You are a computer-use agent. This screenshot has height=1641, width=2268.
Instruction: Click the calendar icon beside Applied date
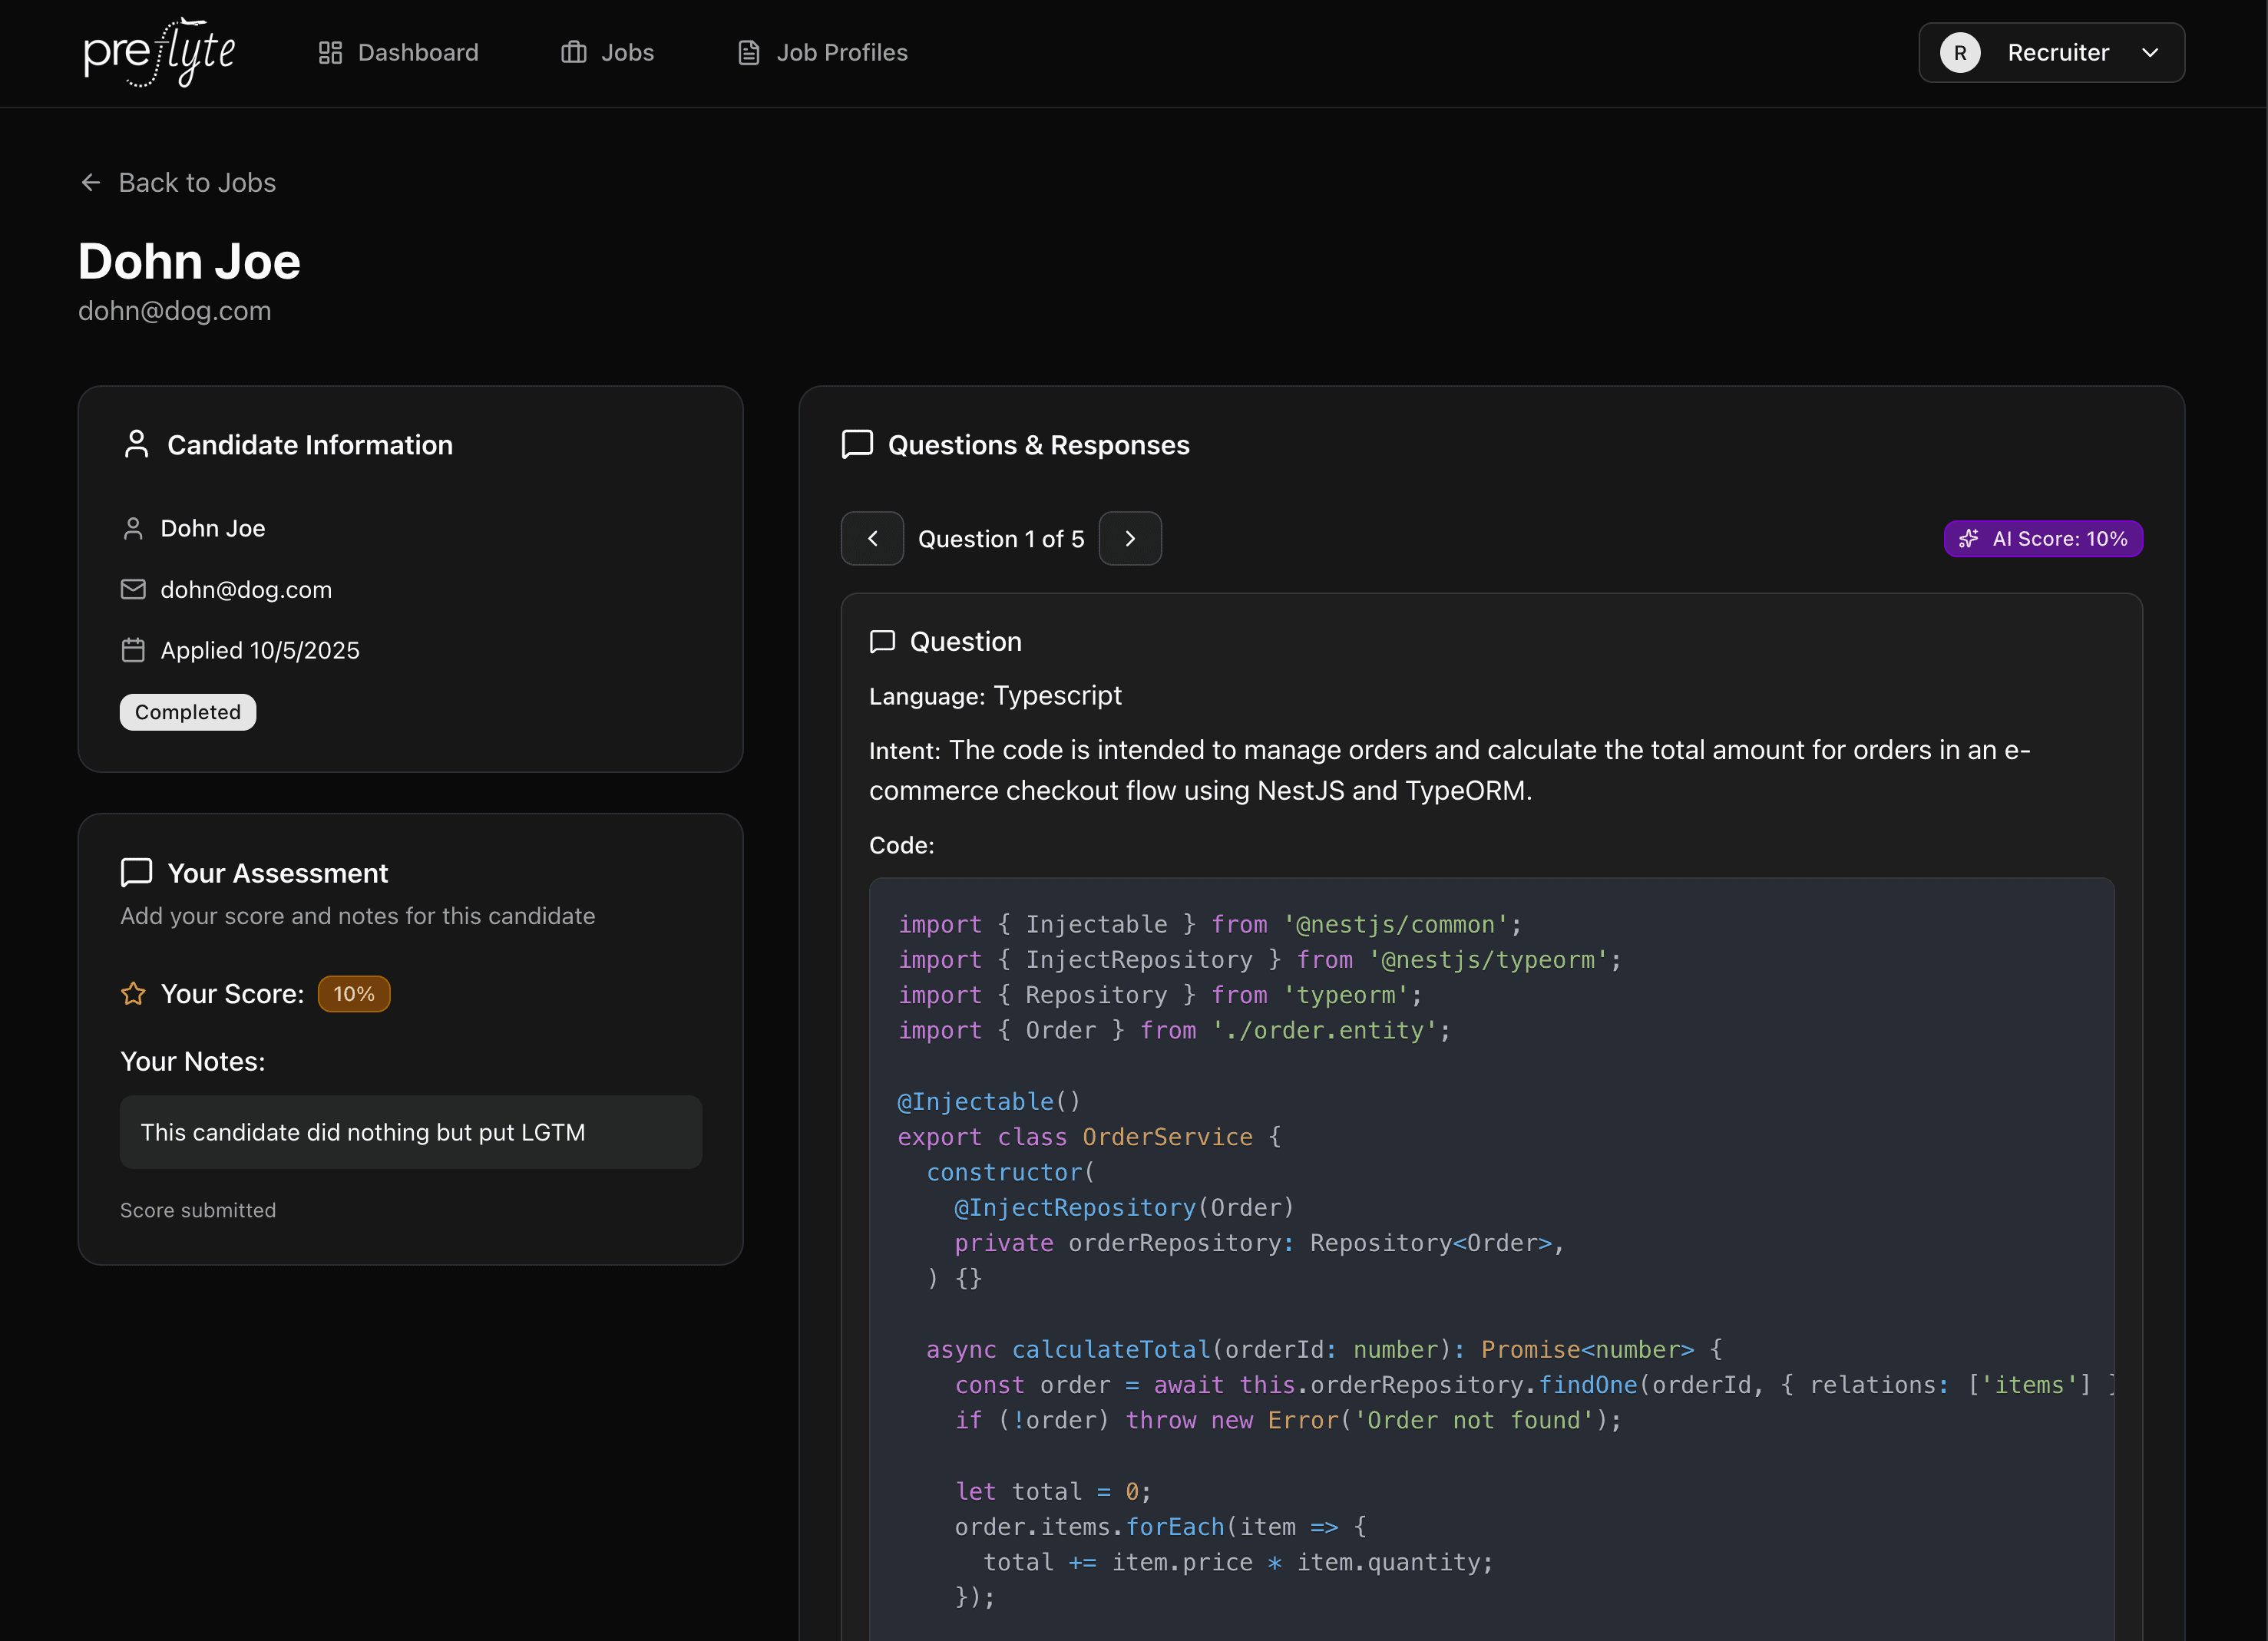click(133, 651)
